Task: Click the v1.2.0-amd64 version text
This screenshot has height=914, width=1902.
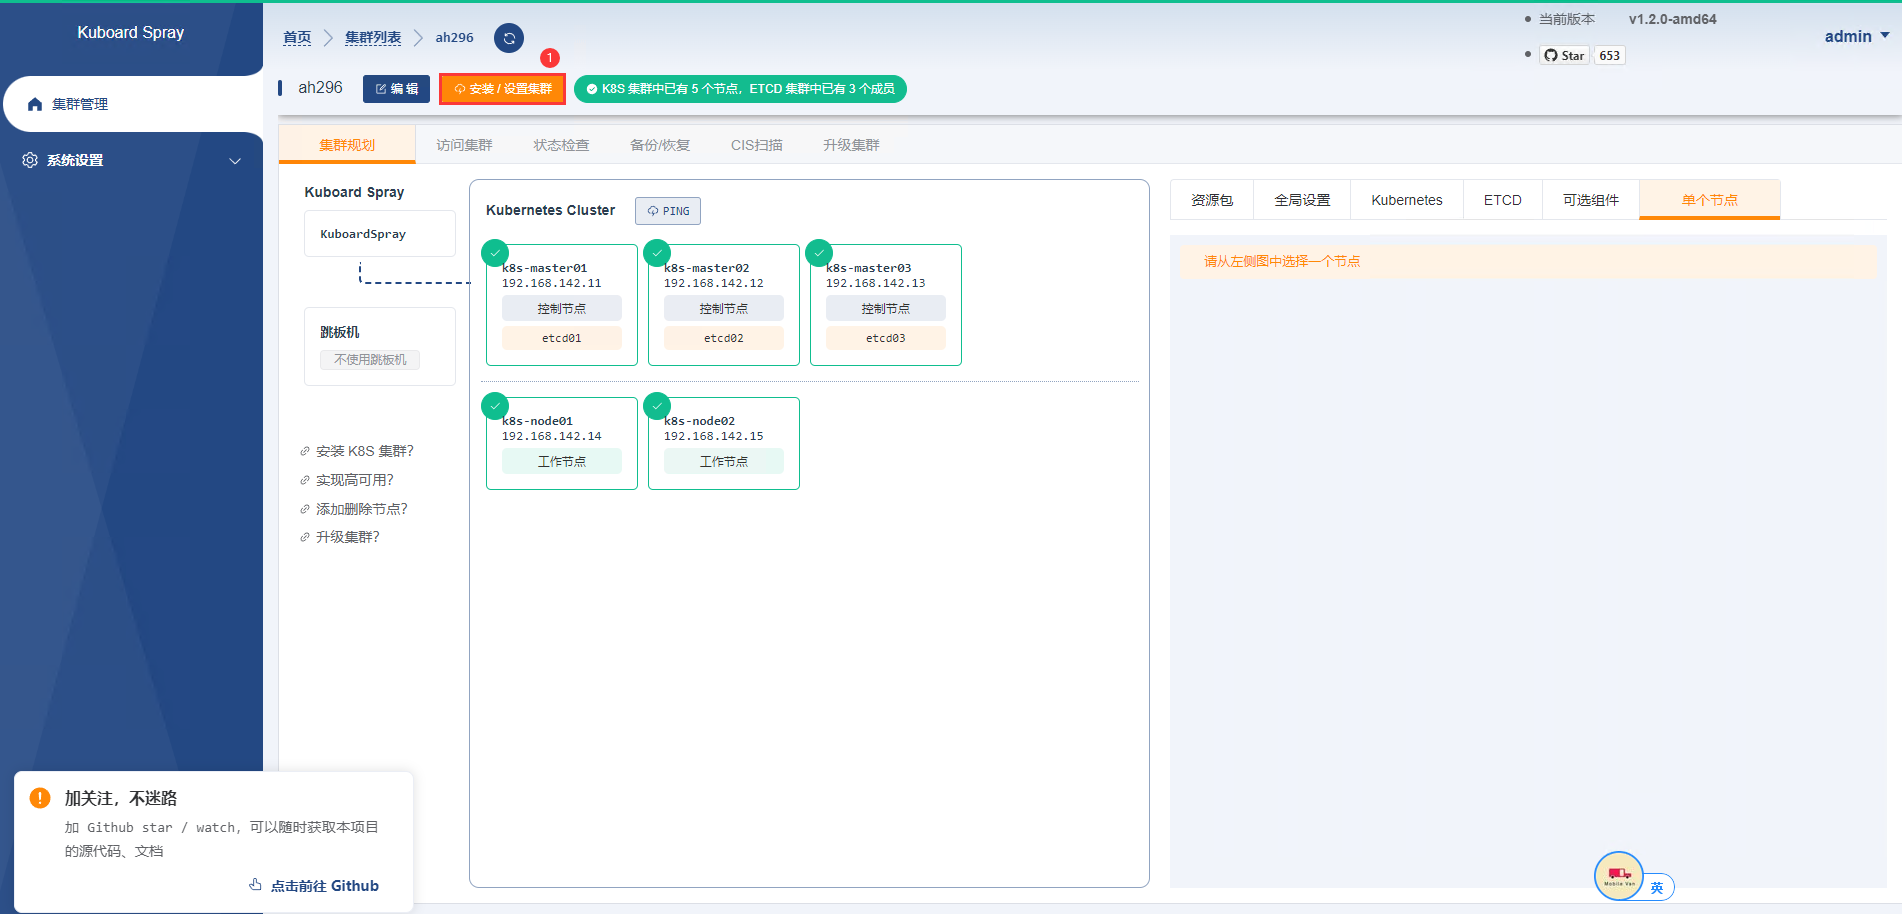Action: (1673, 19)
